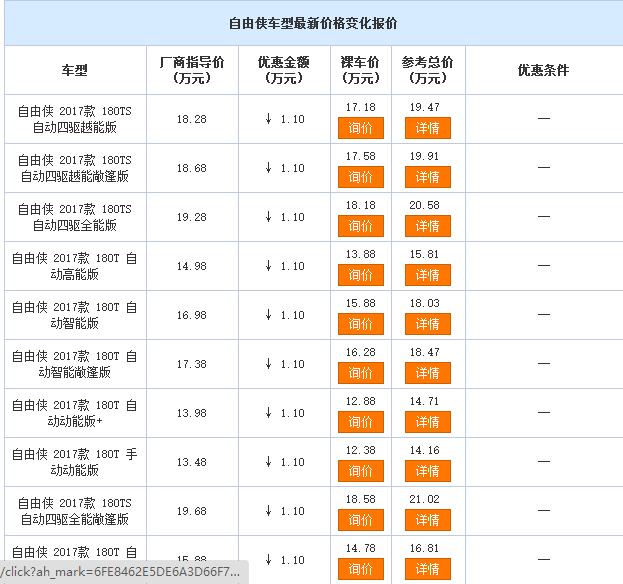
Task: Click the ah_mark URL status bar
Action: click(x=124, y=572)
